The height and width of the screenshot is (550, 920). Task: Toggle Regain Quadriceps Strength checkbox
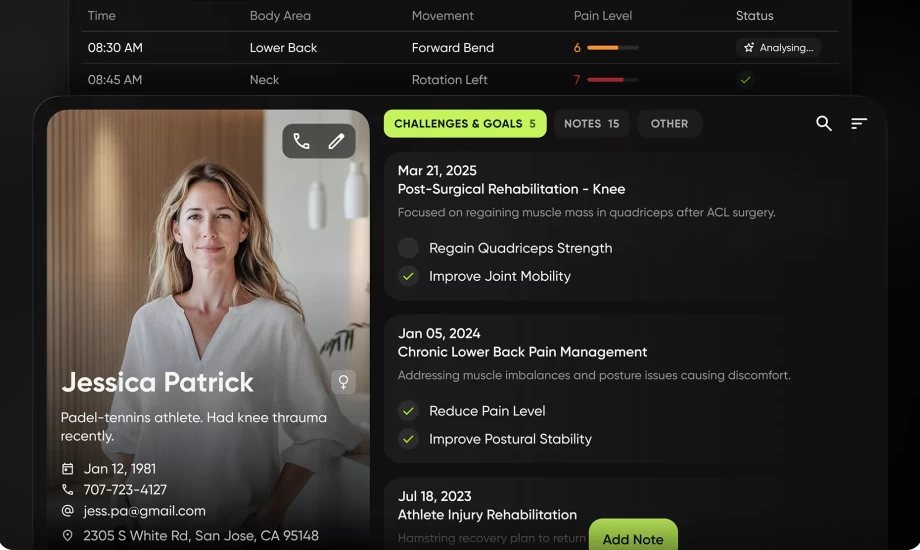408,248
